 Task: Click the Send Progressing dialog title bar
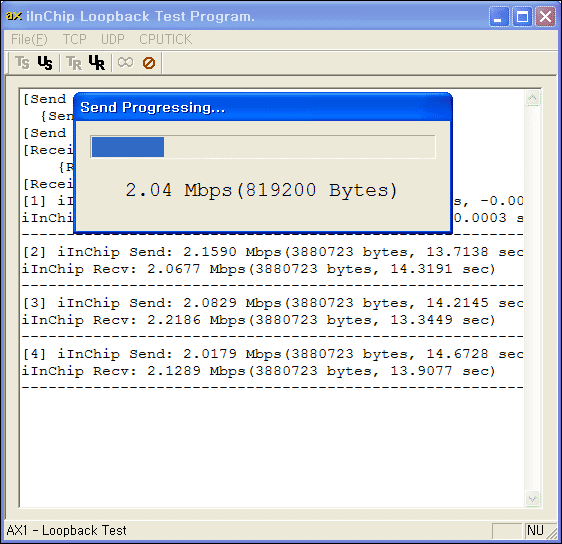[263, 107]
